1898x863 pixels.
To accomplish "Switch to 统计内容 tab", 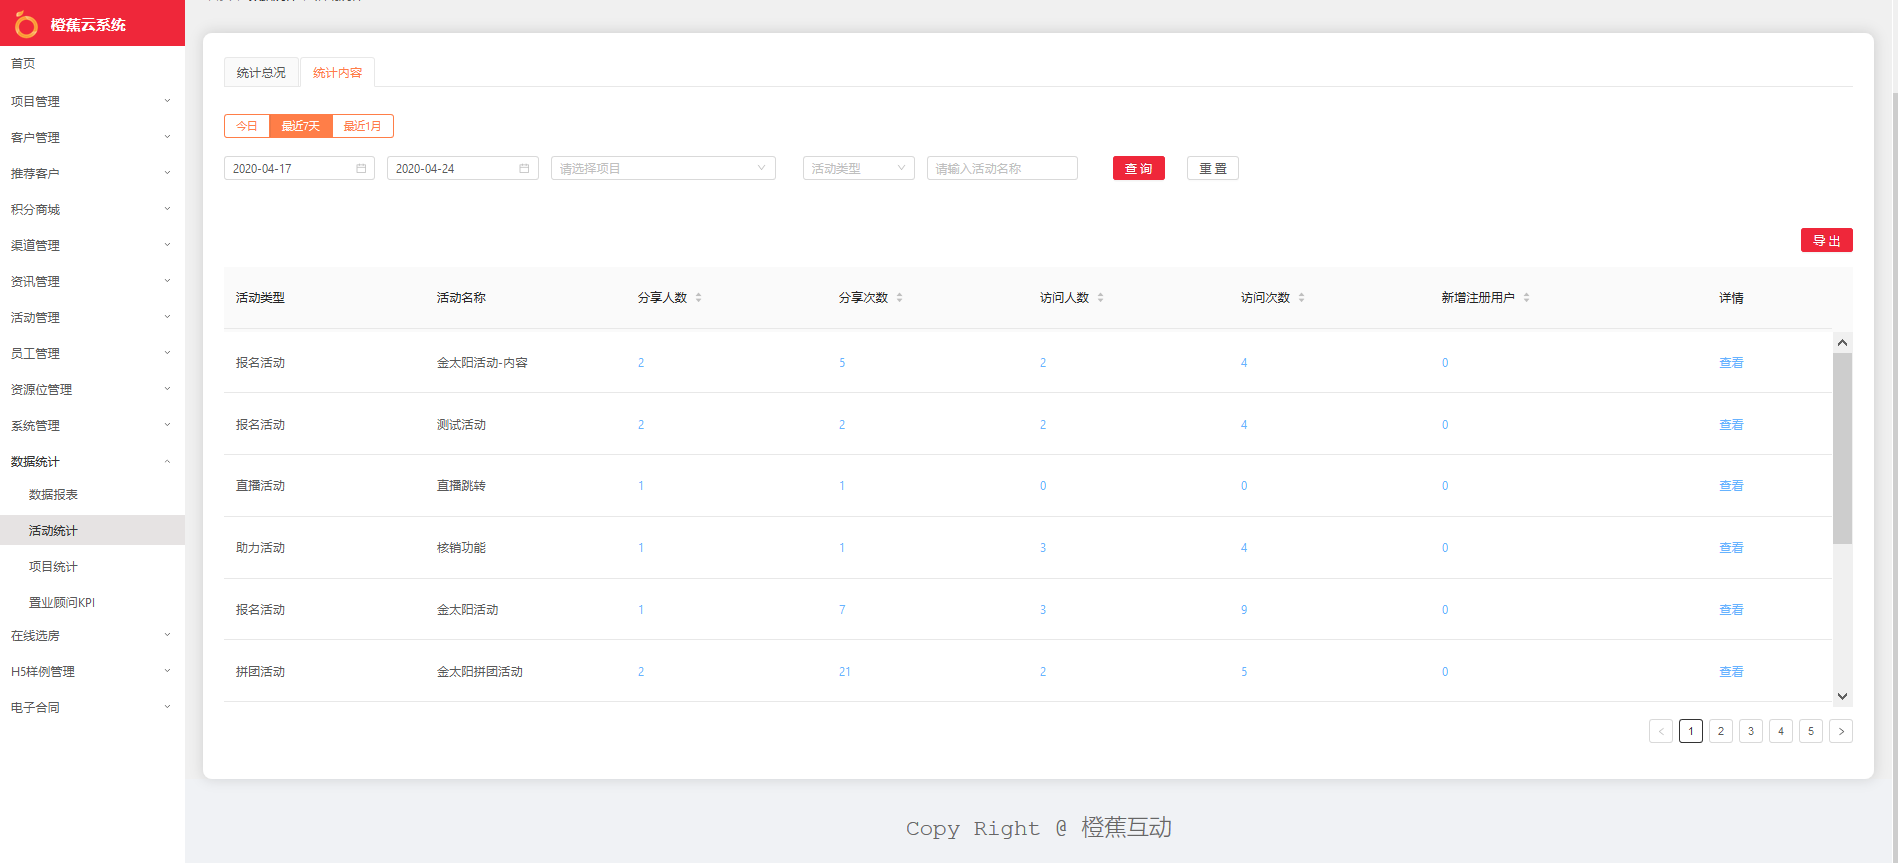I will tap(338, 72).
